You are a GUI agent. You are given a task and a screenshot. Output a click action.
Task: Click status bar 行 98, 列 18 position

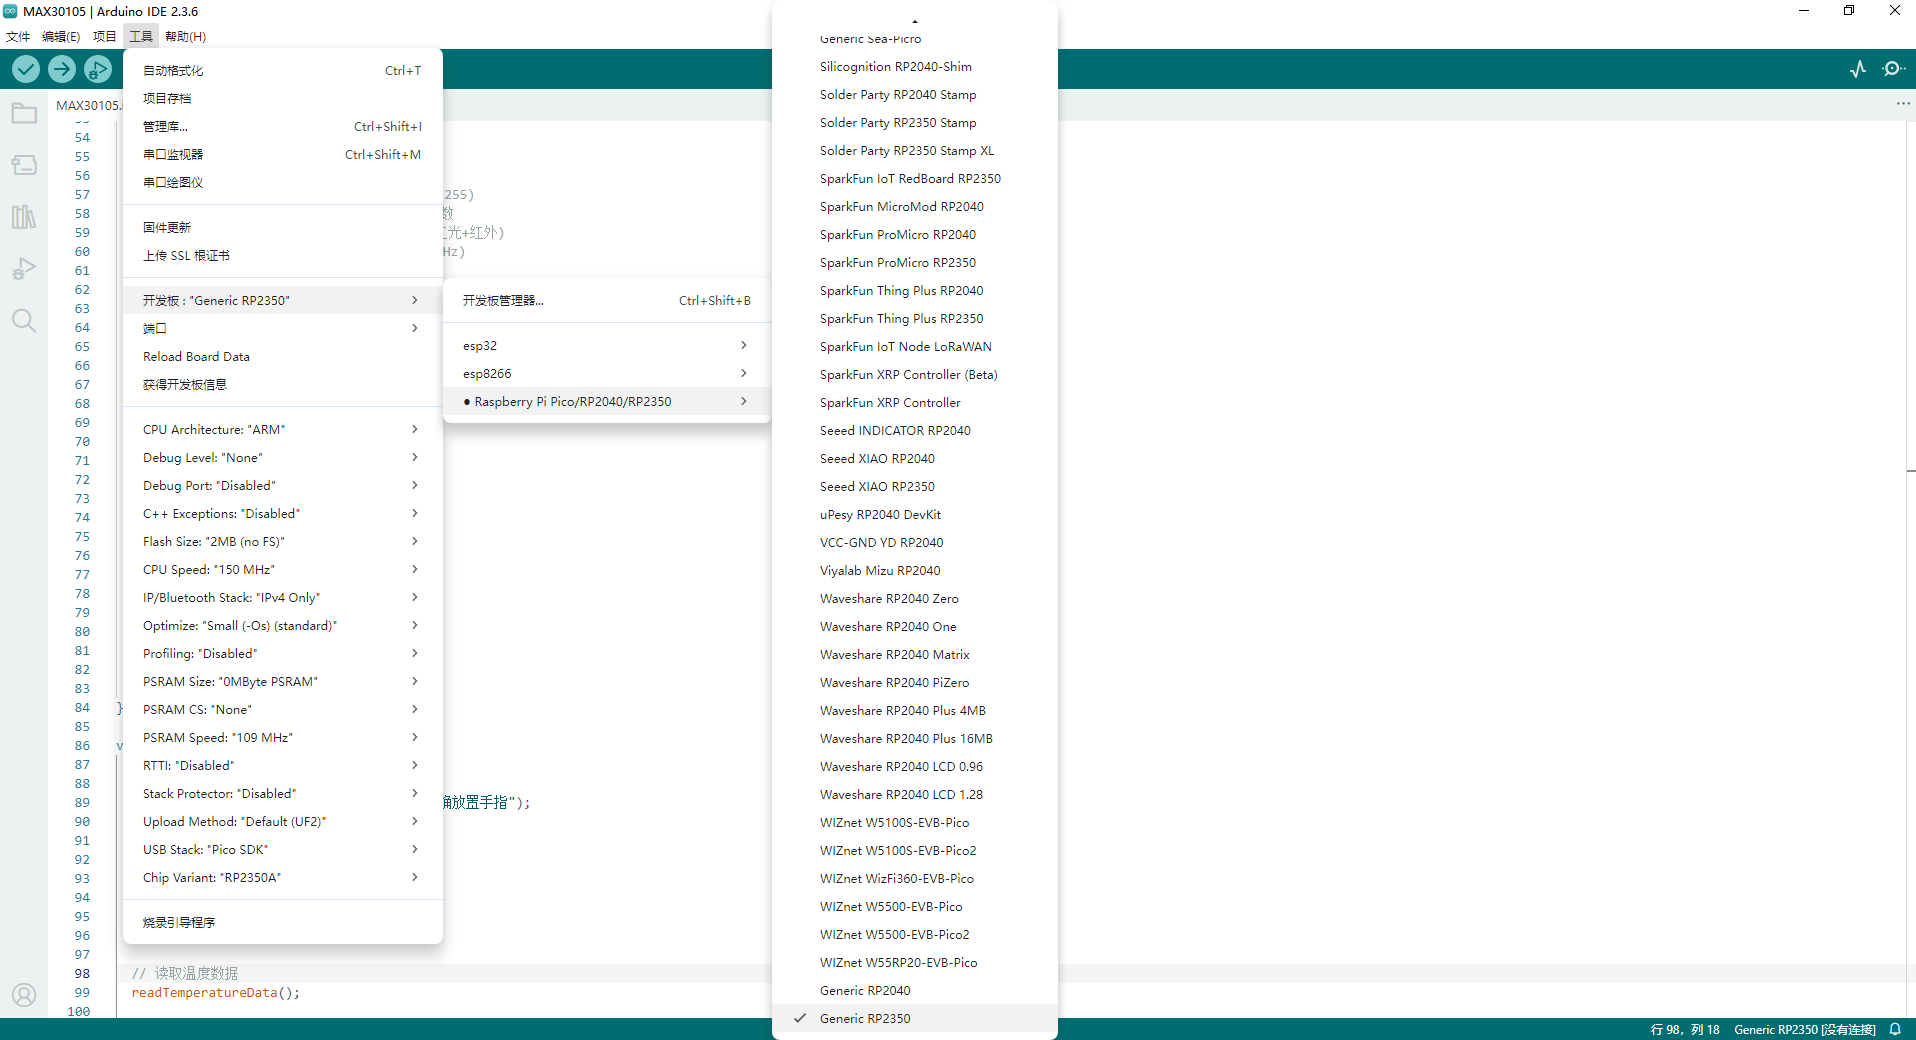coord(1685,1029)
